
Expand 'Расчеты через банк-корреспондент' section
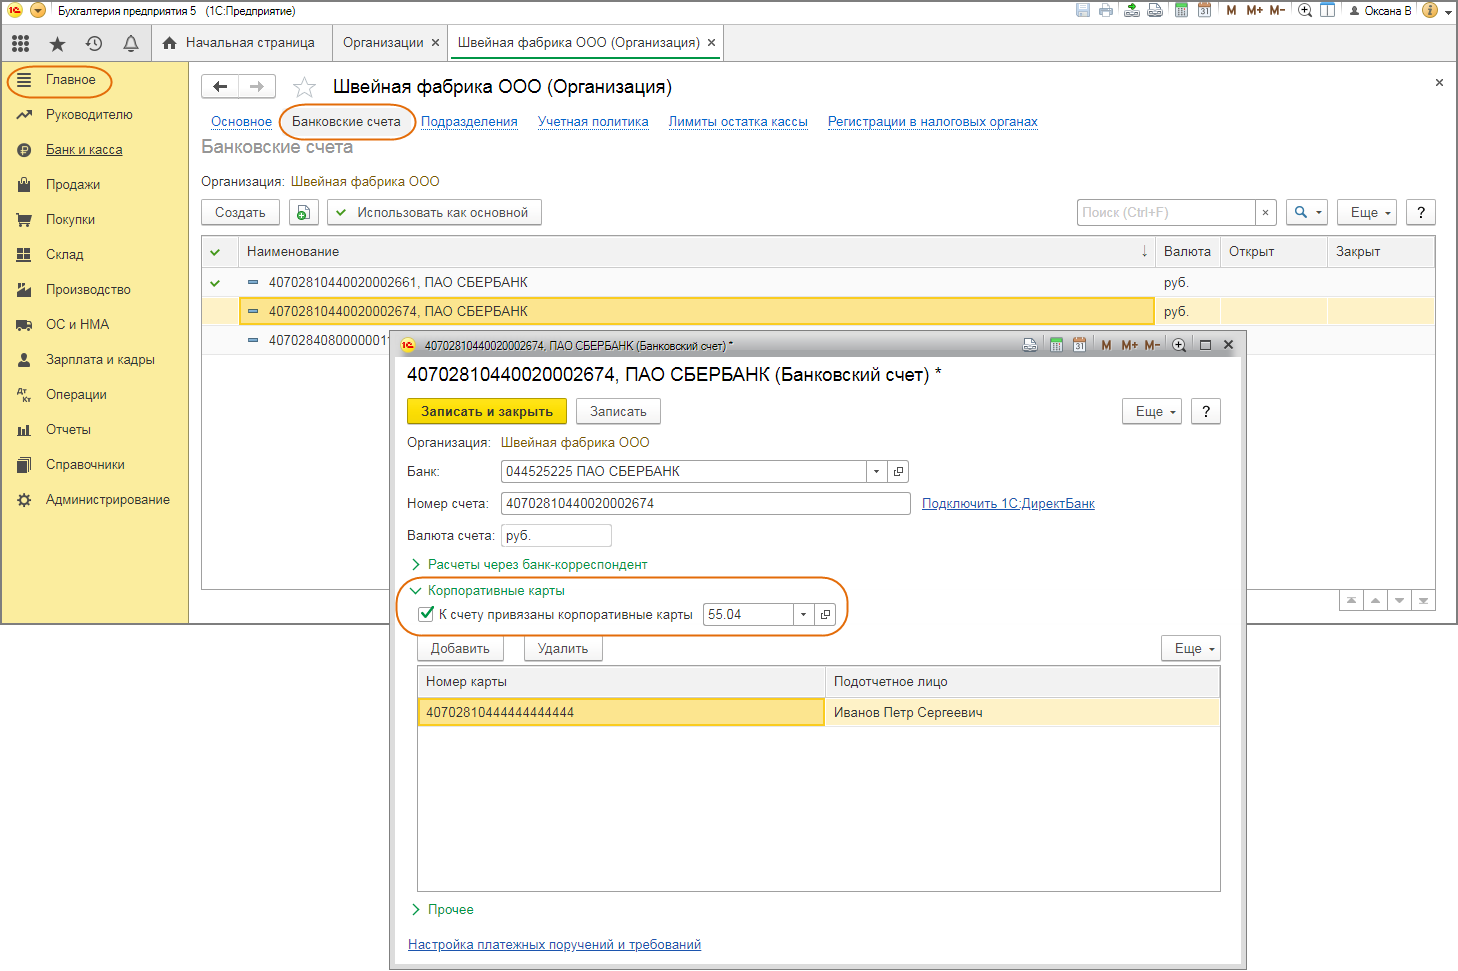pyautogui.click(x=537, y=565)
